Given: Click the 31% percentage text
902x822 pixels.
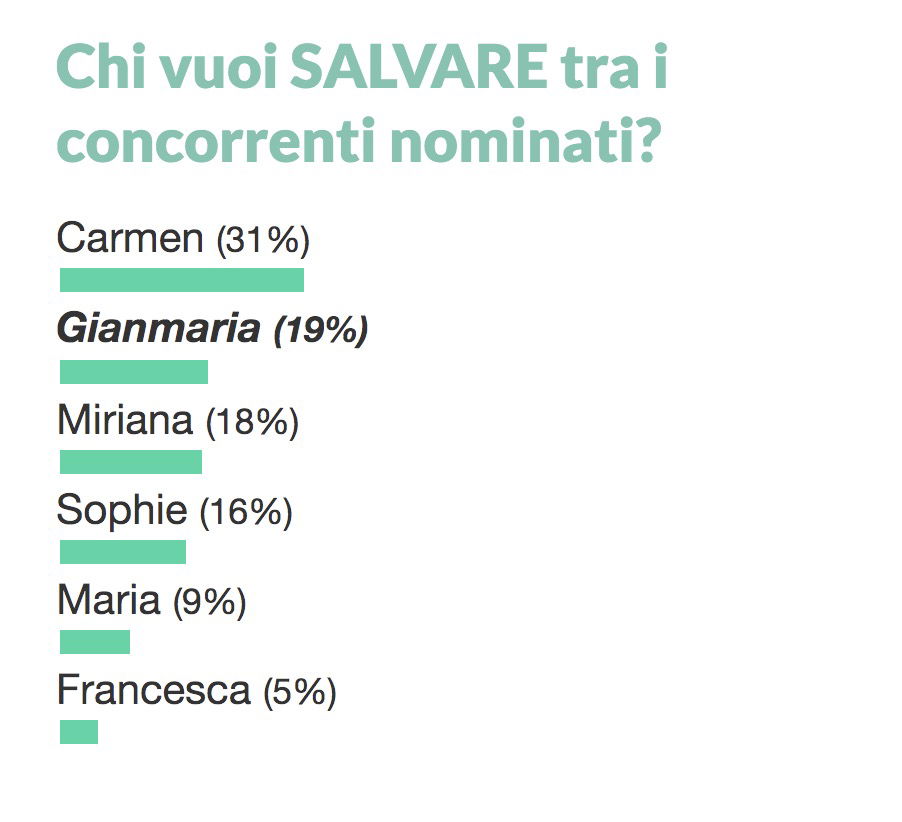Looking at the screenshot, I should tap(263, 239).
